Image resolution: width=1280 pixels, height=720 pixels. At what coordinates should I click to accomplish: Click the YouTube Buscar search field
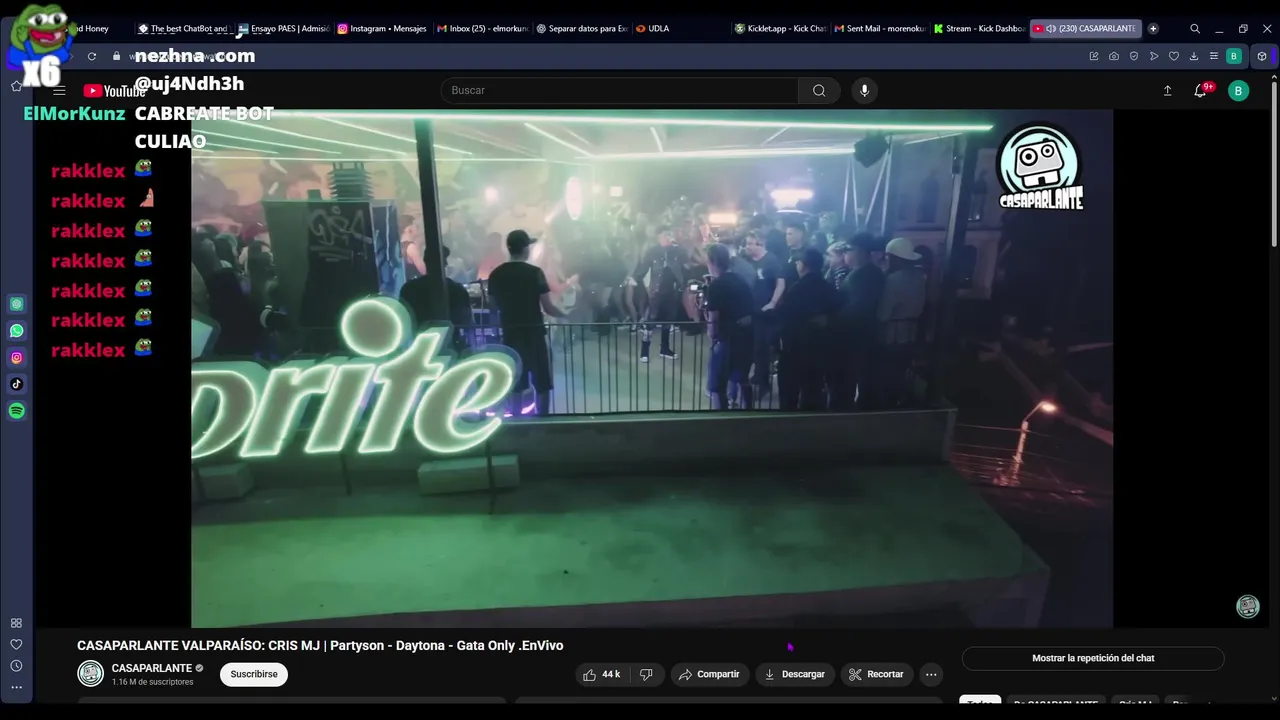(620, 91)
